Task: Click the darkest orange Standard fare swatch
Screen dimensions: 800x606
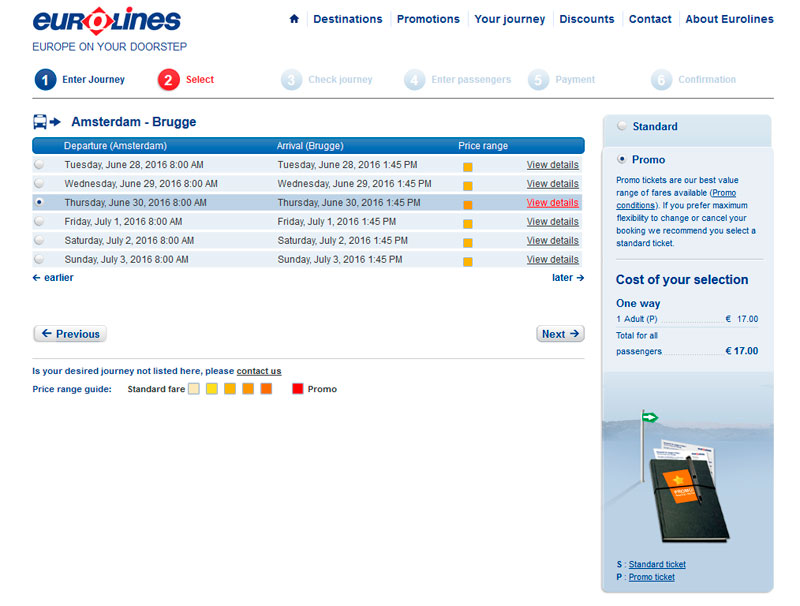Action: pos(266,389)
